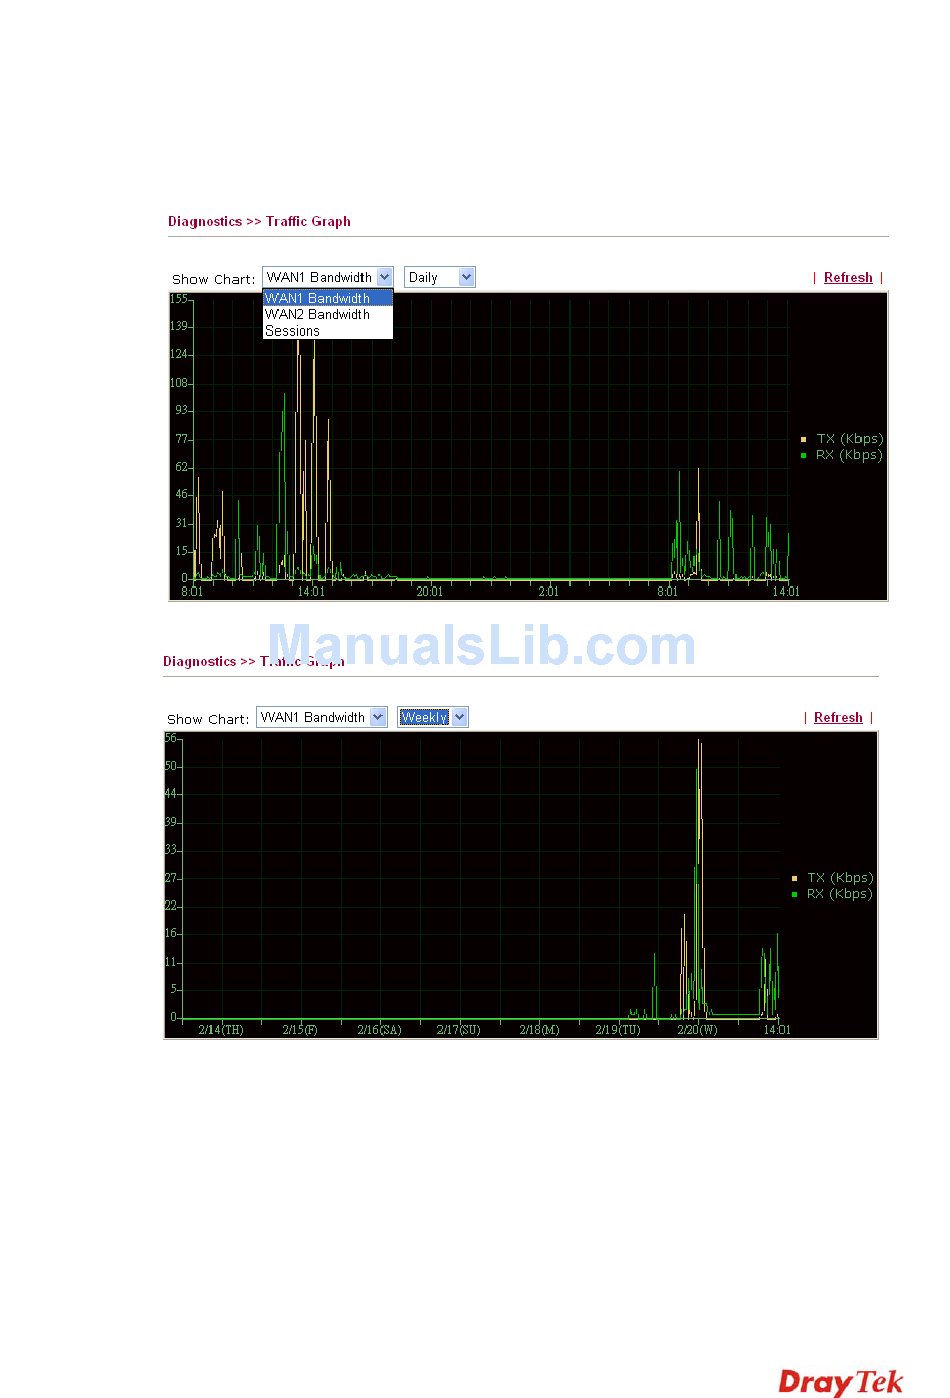Click RX (Kbps) green swatch in daily legend
Screen dimensions: 950x1398
[x=804, y=455]
